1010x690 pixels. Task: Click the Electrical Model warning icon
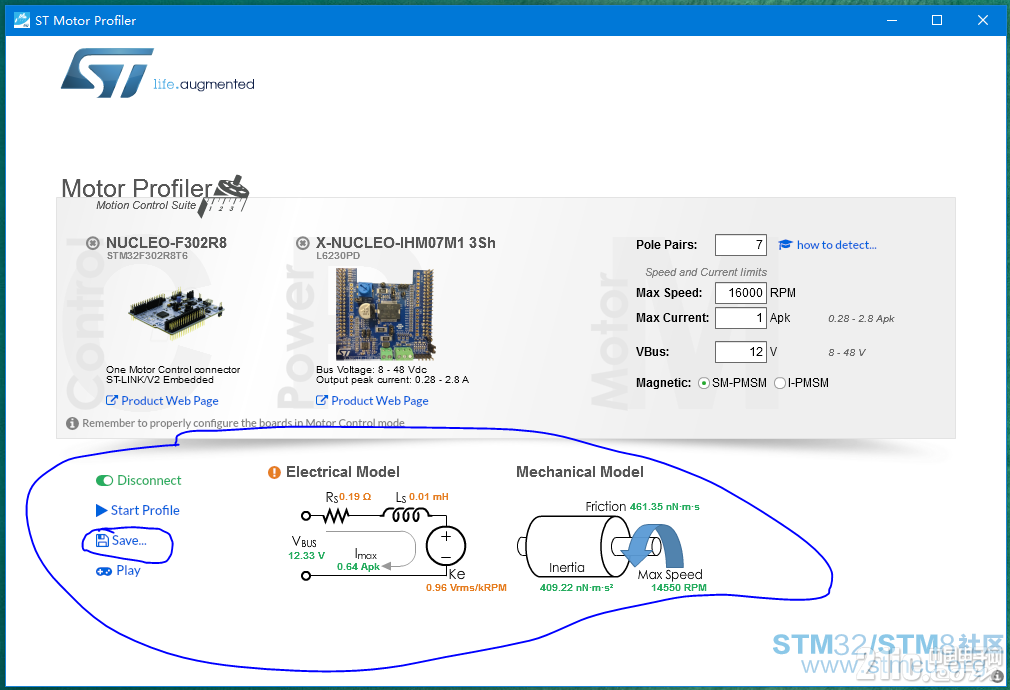coord(274,472)
